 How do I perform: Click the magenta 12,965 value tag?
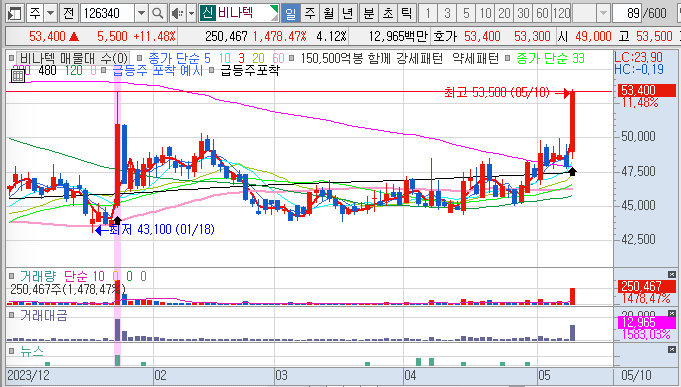[x=647, y=322]
